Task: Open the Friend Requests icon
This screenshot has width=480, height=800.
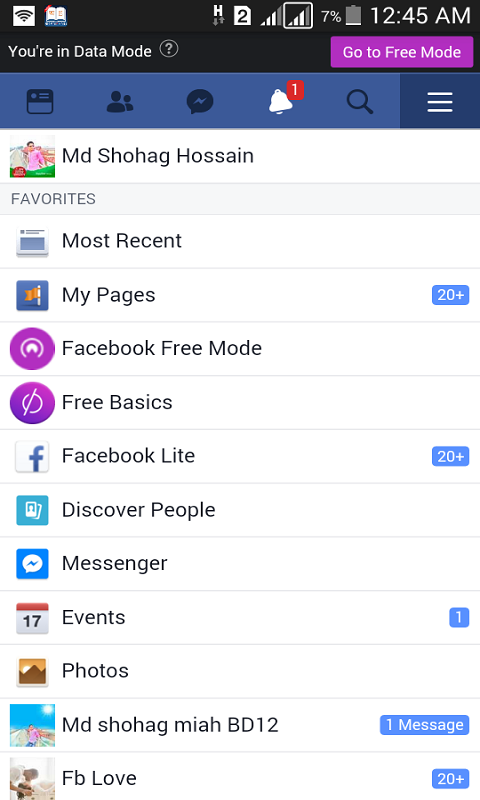Action: [120, 102]
